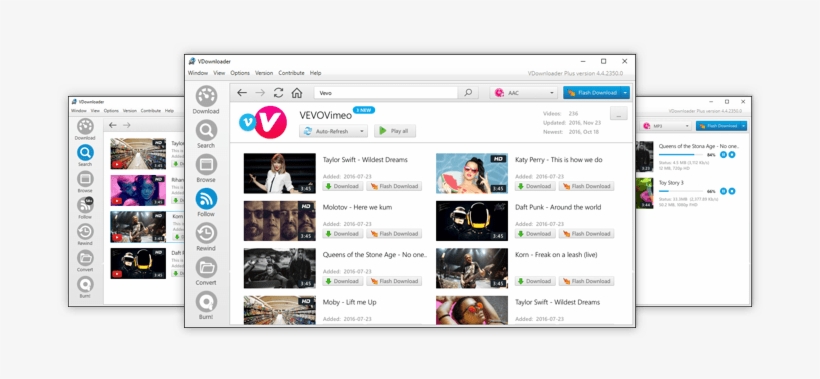Reload the page with the refresh icon

click(x=278, y=93)
